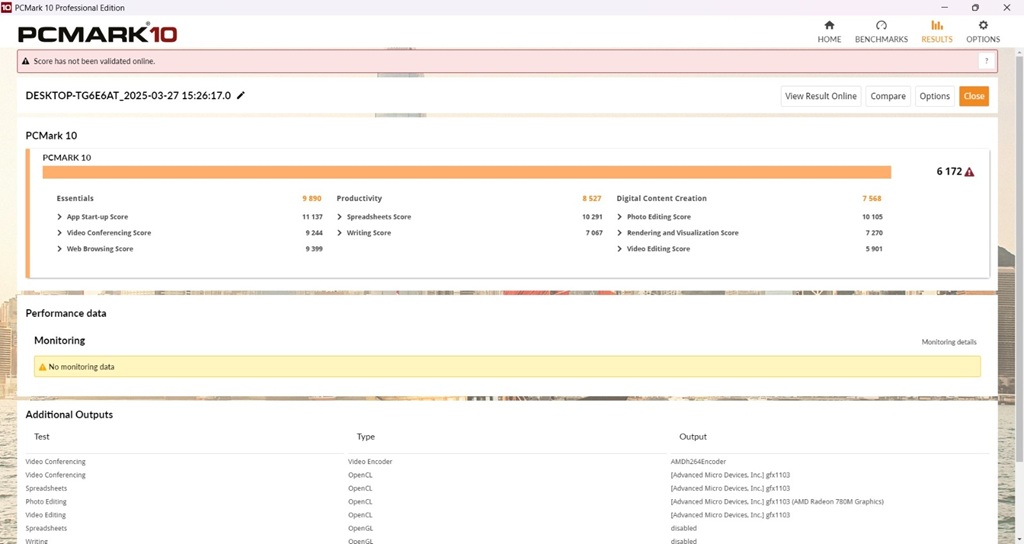Switch to the Results tab

(936, 31)
